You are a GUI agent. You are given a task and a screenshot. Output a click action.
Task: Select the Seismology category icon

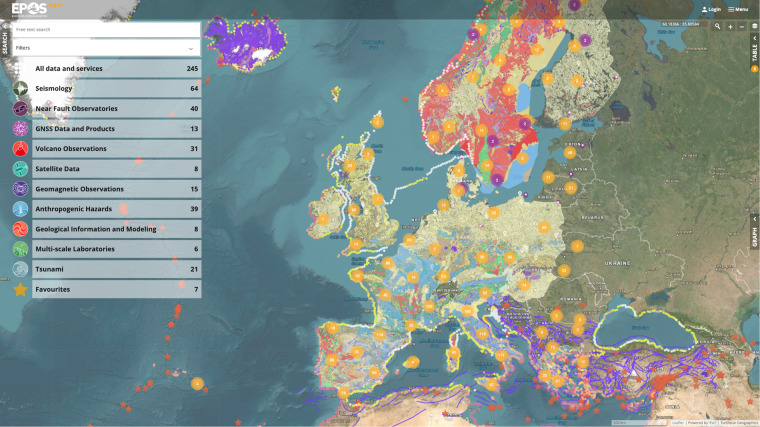tap(20, 89)
